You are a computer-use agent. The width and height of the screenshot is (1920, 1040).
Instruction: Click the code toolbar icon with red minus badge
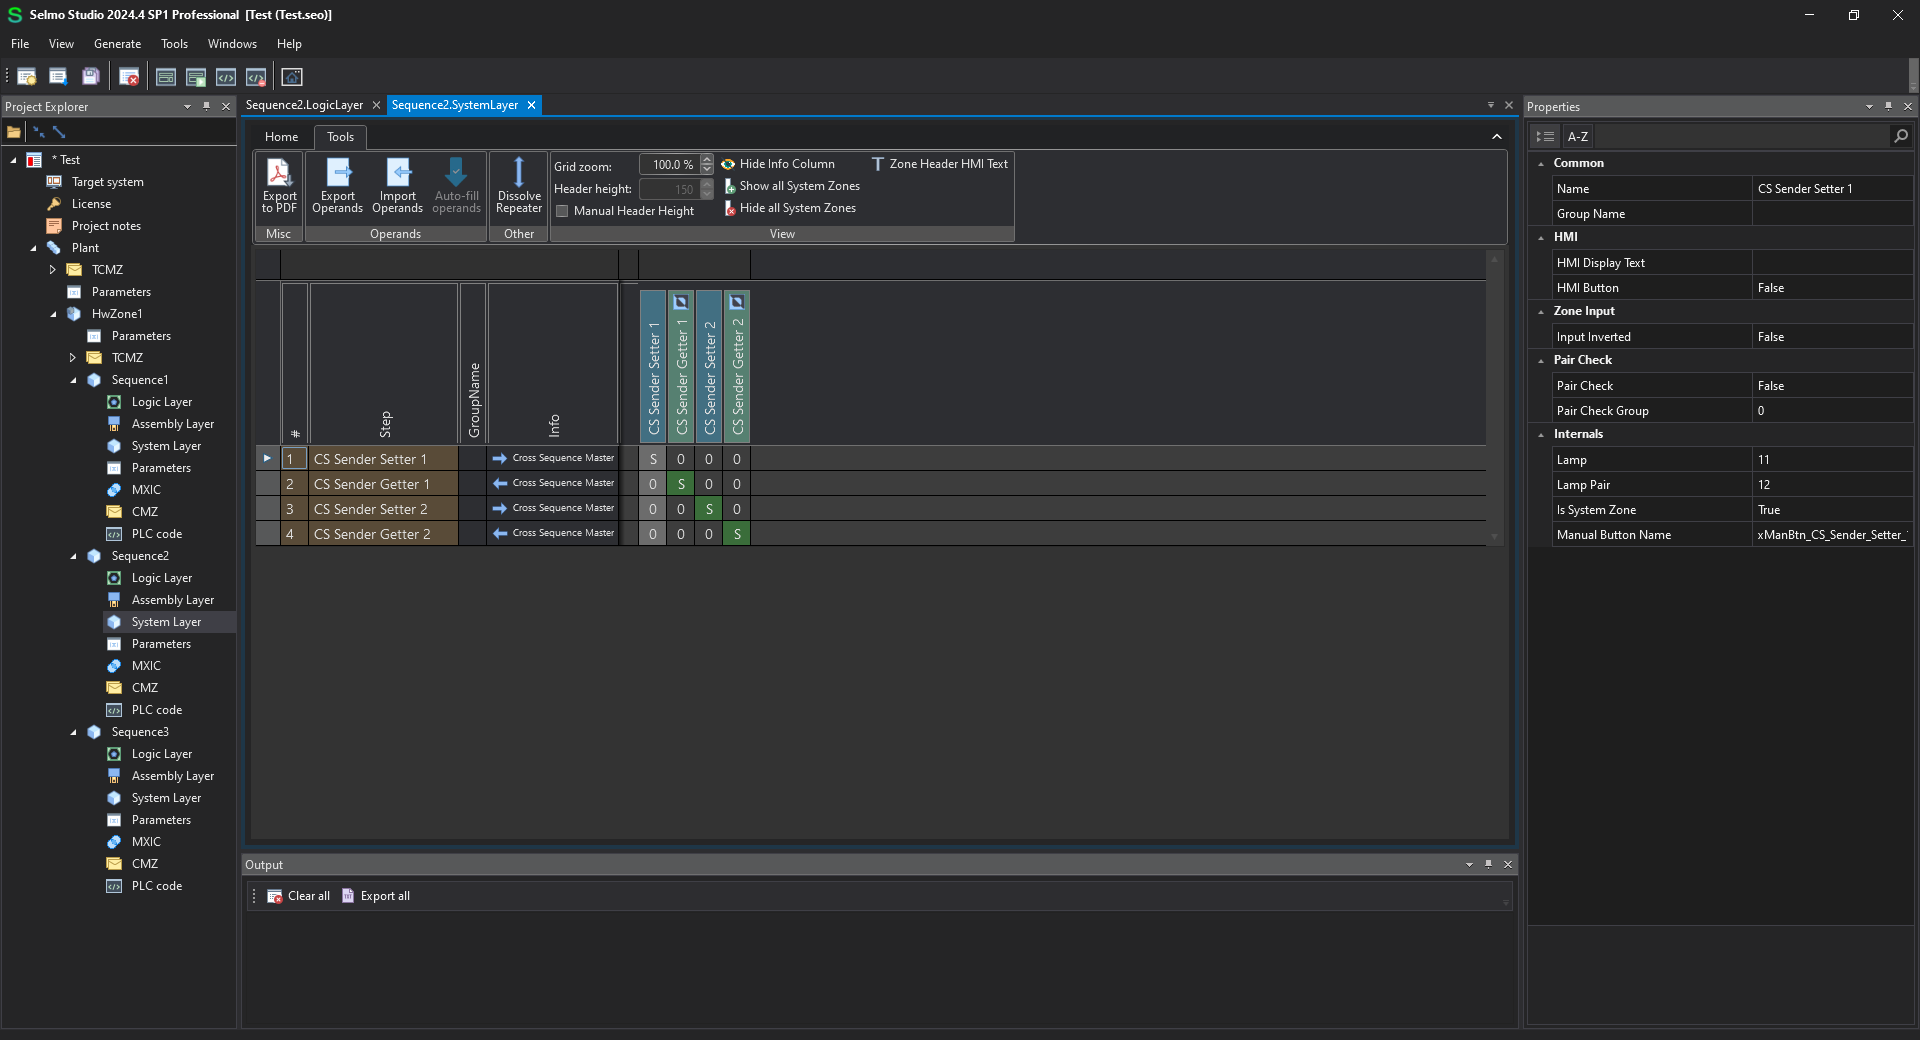tap(256, 77)
